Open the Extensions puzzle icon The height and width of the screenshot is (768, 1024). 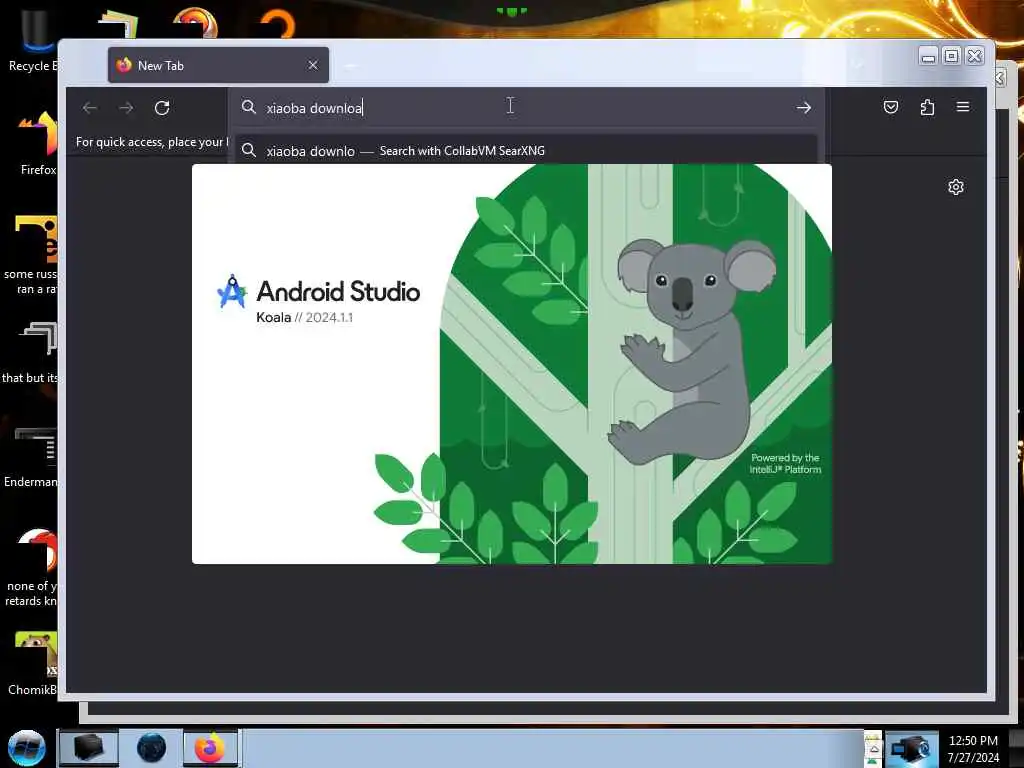tap(927, 107)
